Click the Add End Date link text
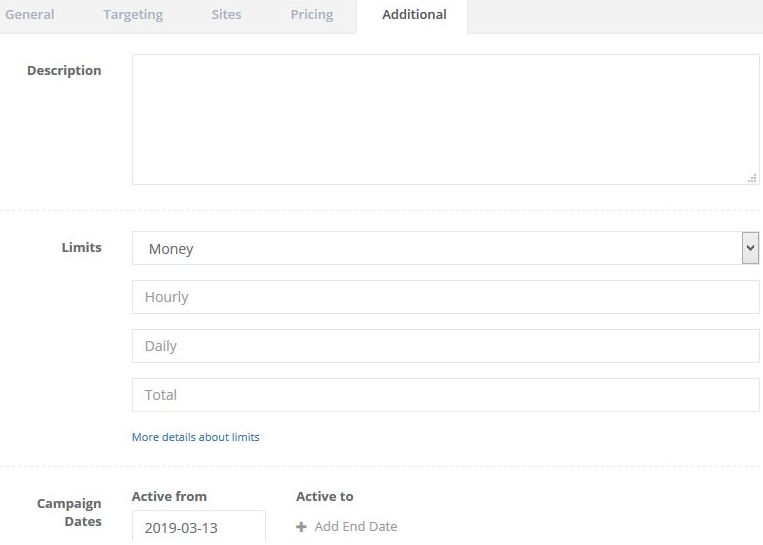Screen dimensions: 763x545 [355, 527]
